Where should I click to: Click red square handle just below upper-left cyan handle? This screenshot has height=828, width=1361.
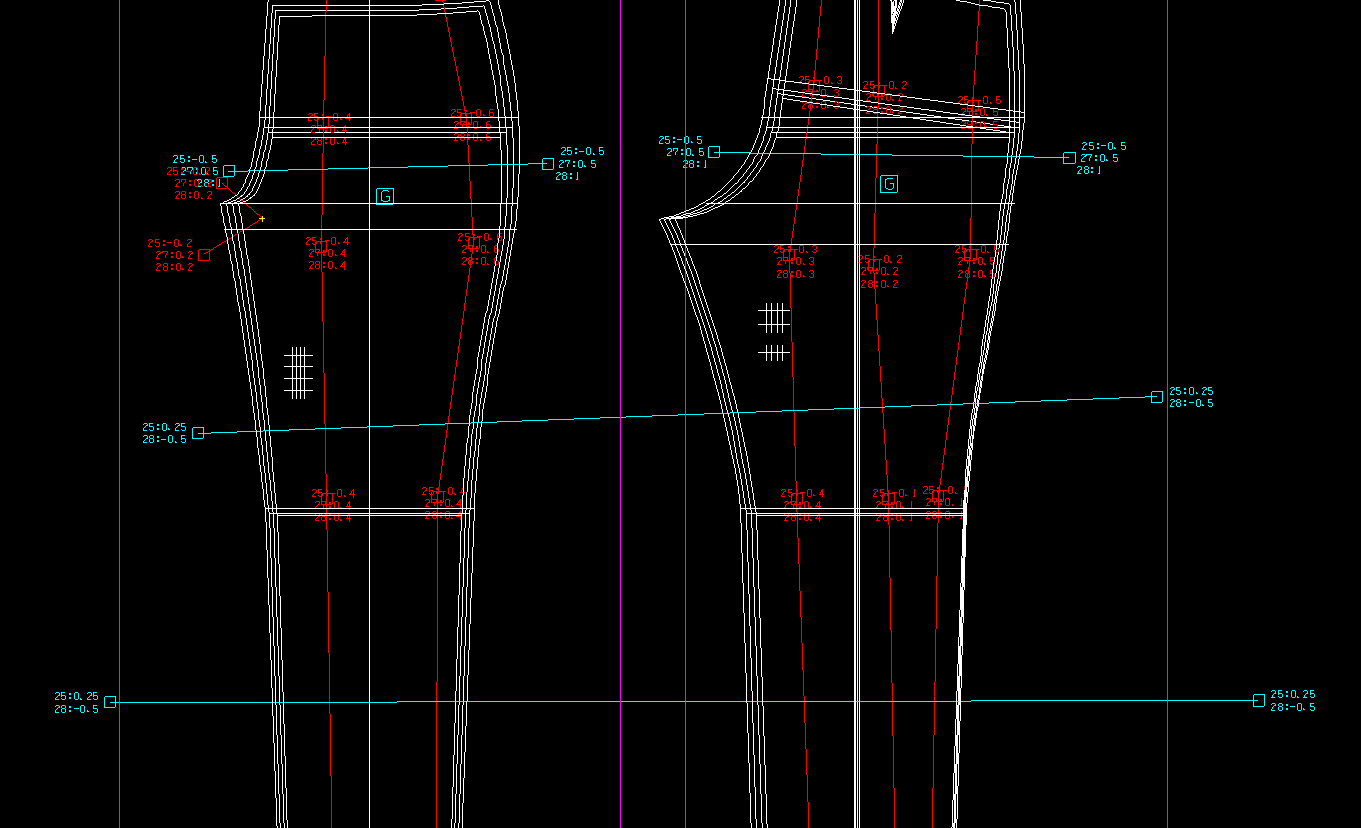coord(221,184)
